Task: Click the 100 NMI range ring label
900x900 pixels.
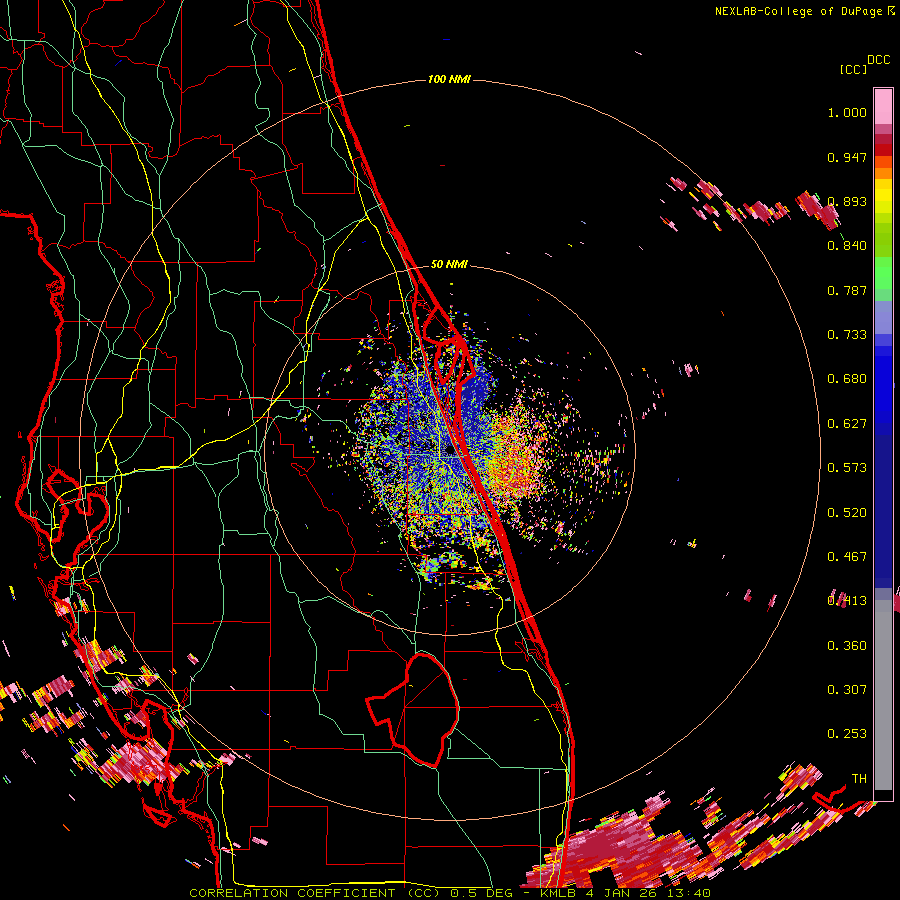Action: coord(449,79)
